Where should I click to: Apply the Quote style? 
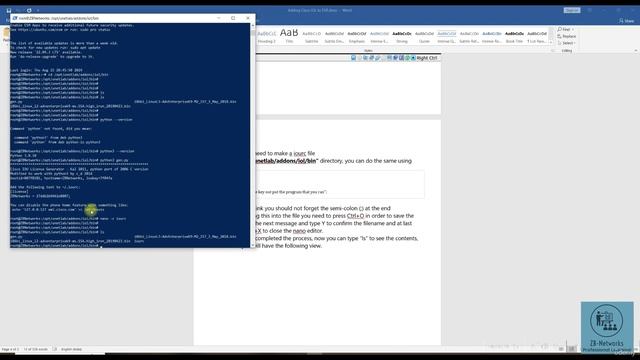(424, 37)
